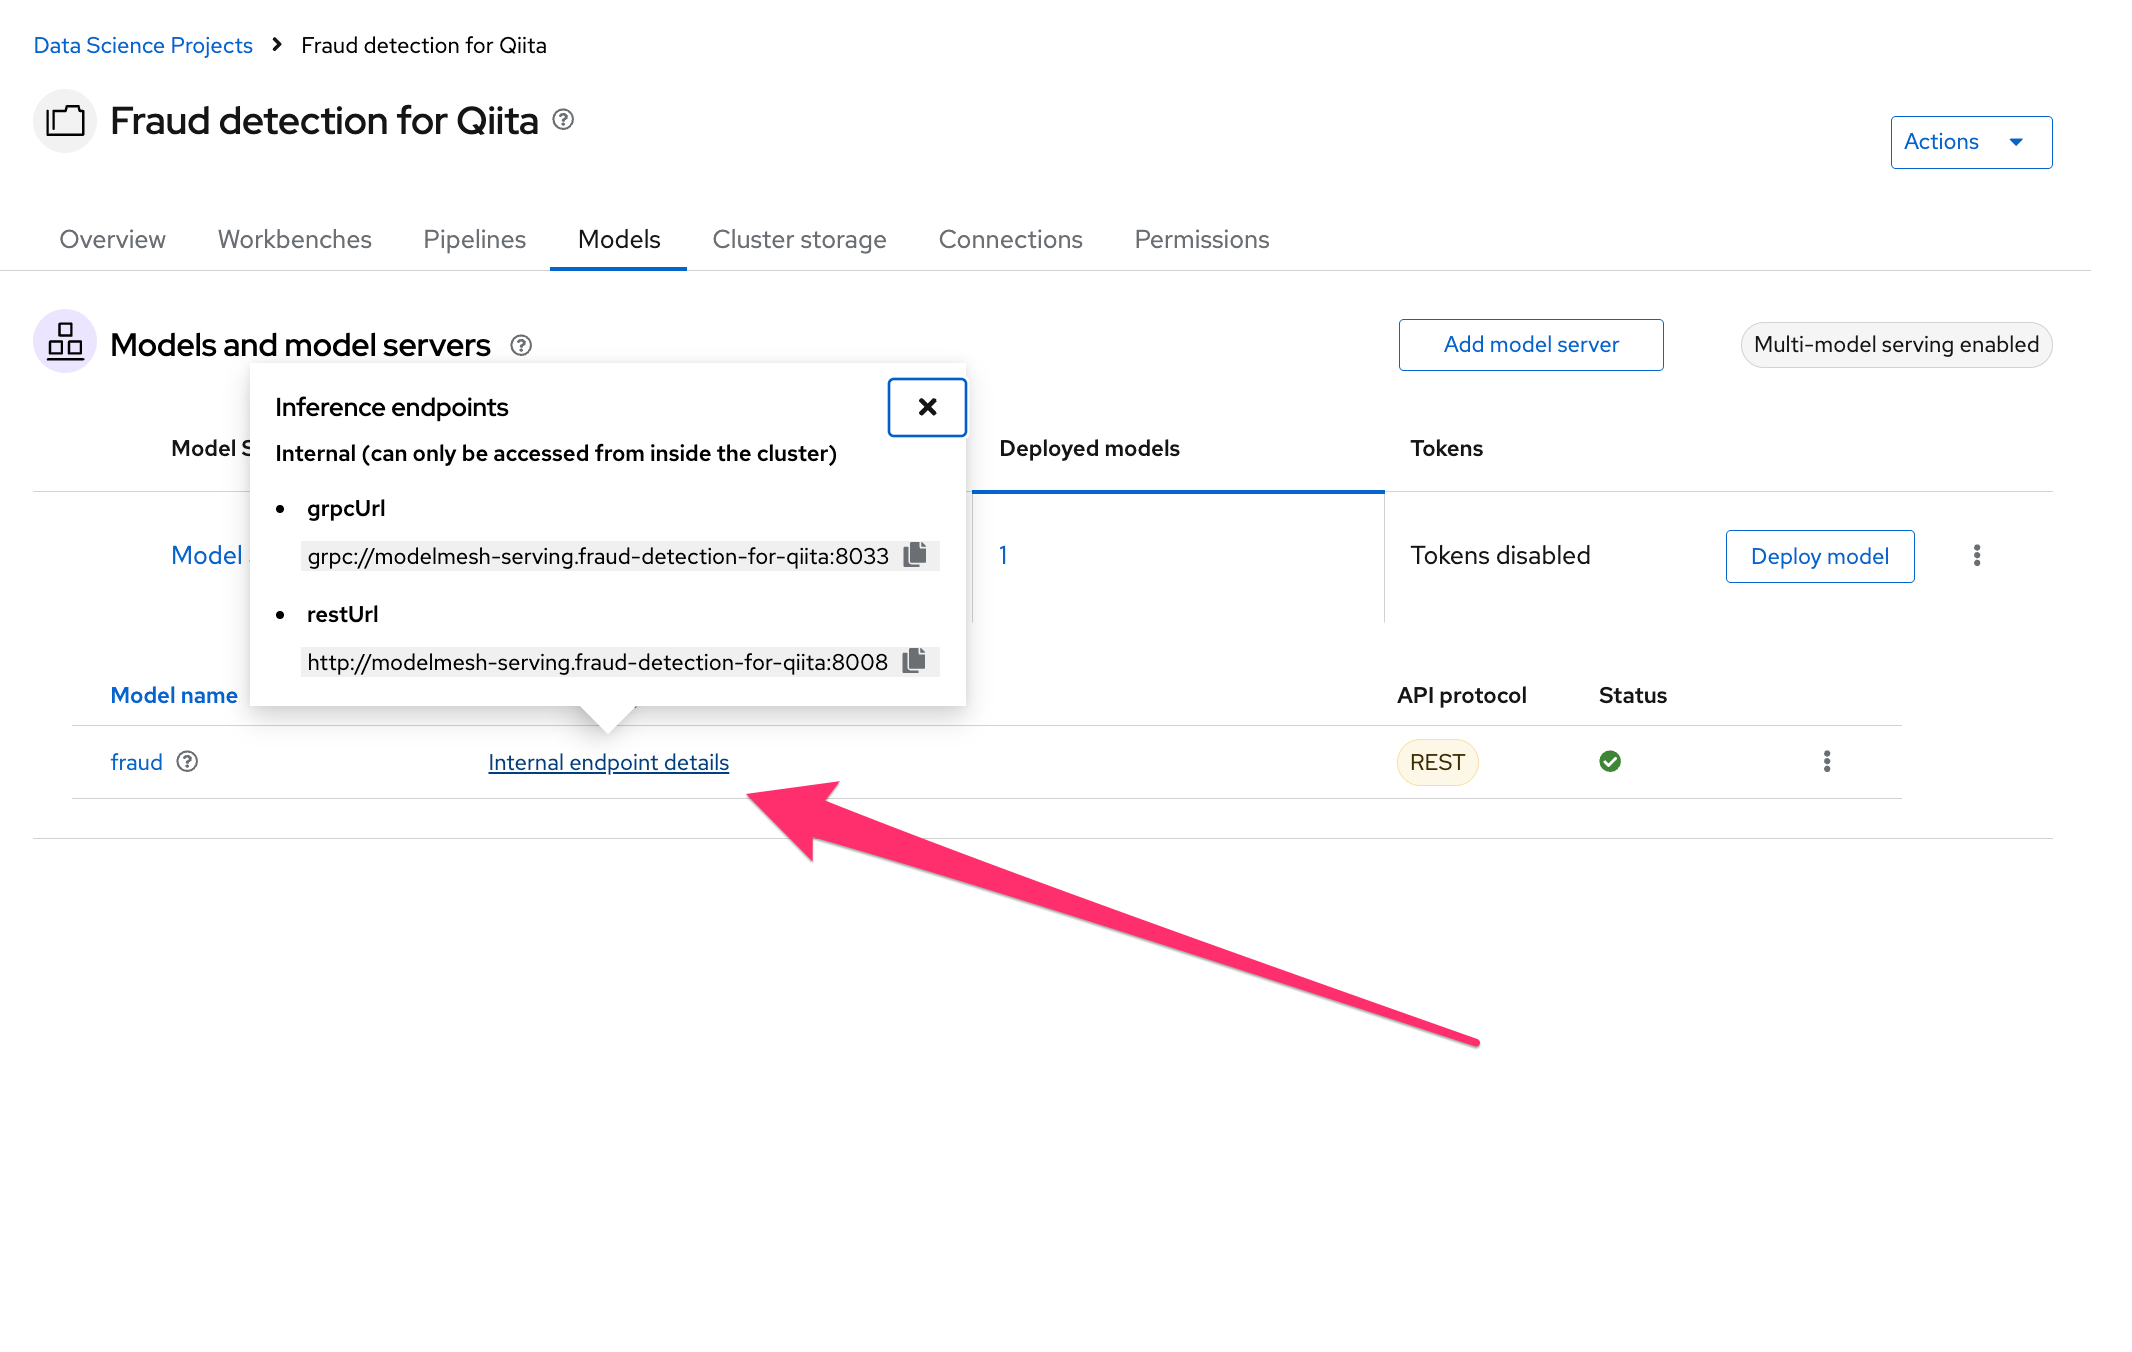
Task: Open the fraud model link
Action: tap(136, 762)
